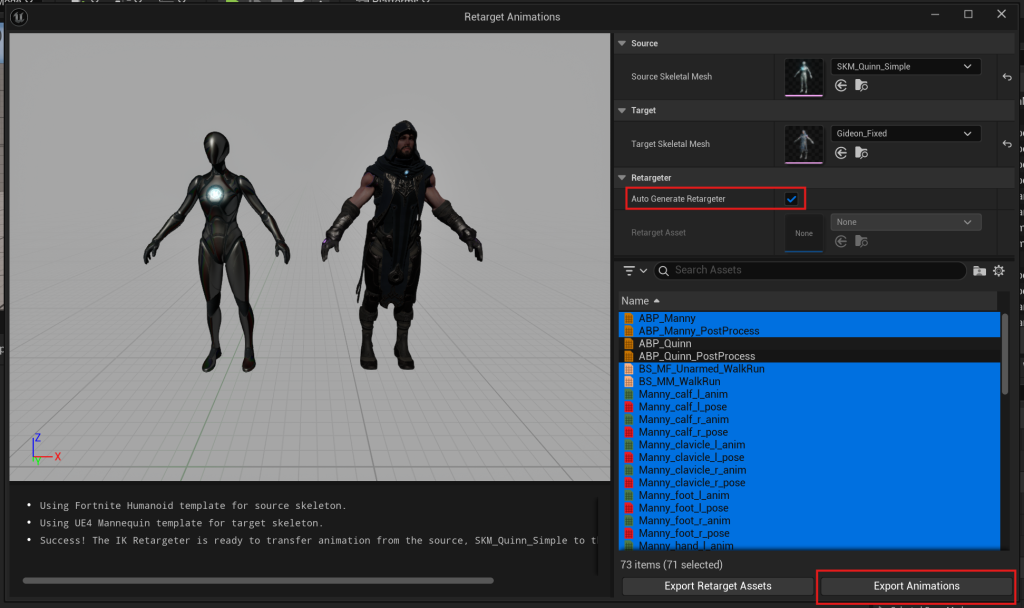The image size is (1024, 608).
Task: Collapse the Target section
Action: pos(622,110)
